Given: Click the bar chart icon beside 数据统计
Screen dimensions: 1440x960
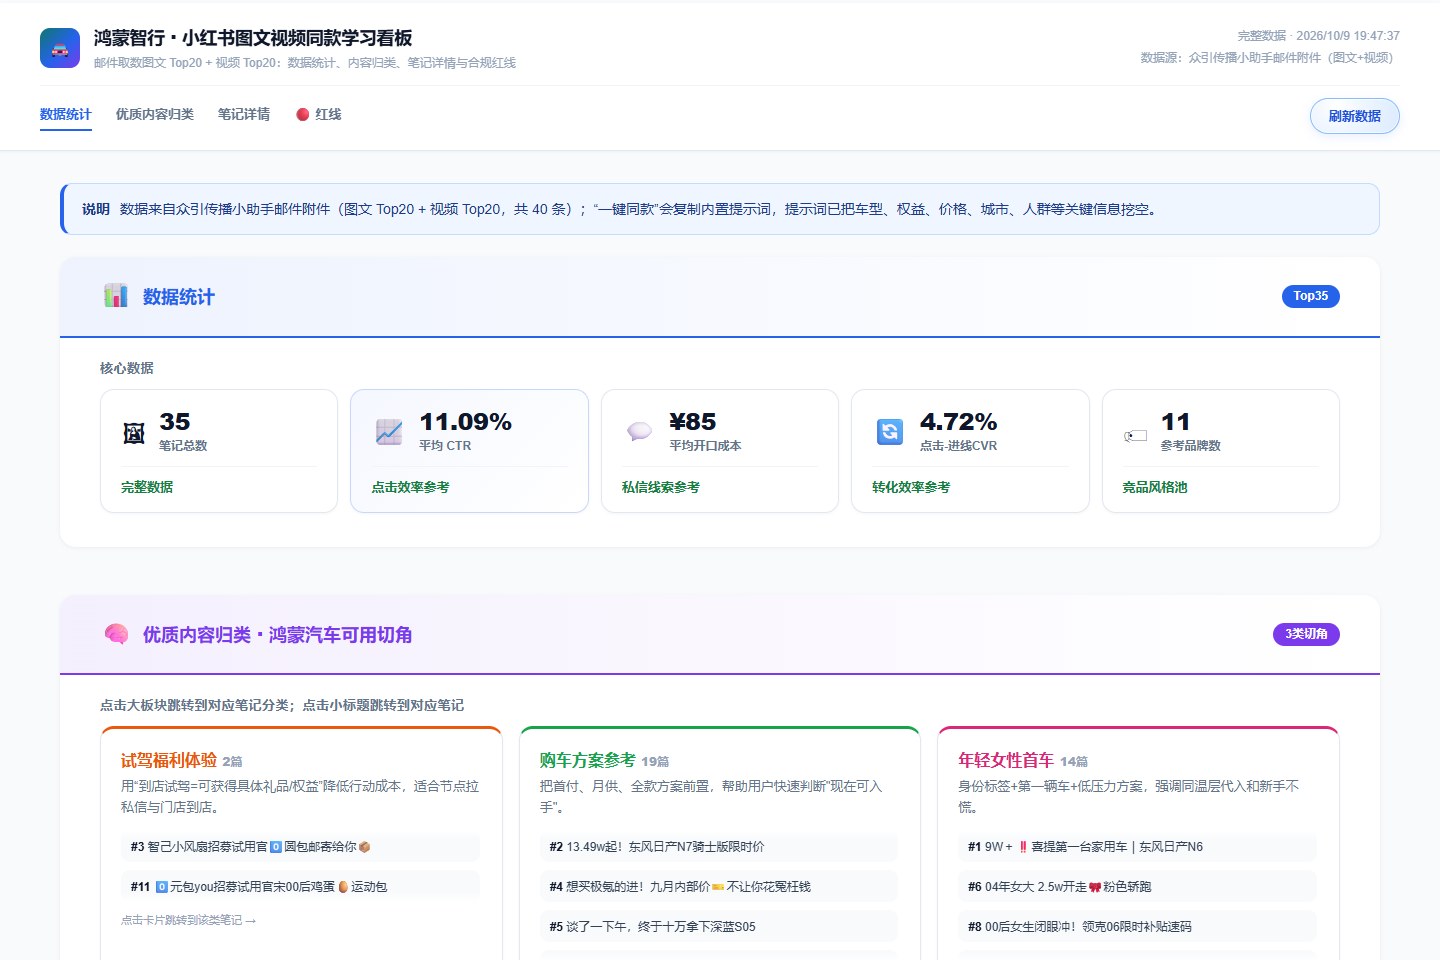Looking at the screenshot, I should coord(116,295).
